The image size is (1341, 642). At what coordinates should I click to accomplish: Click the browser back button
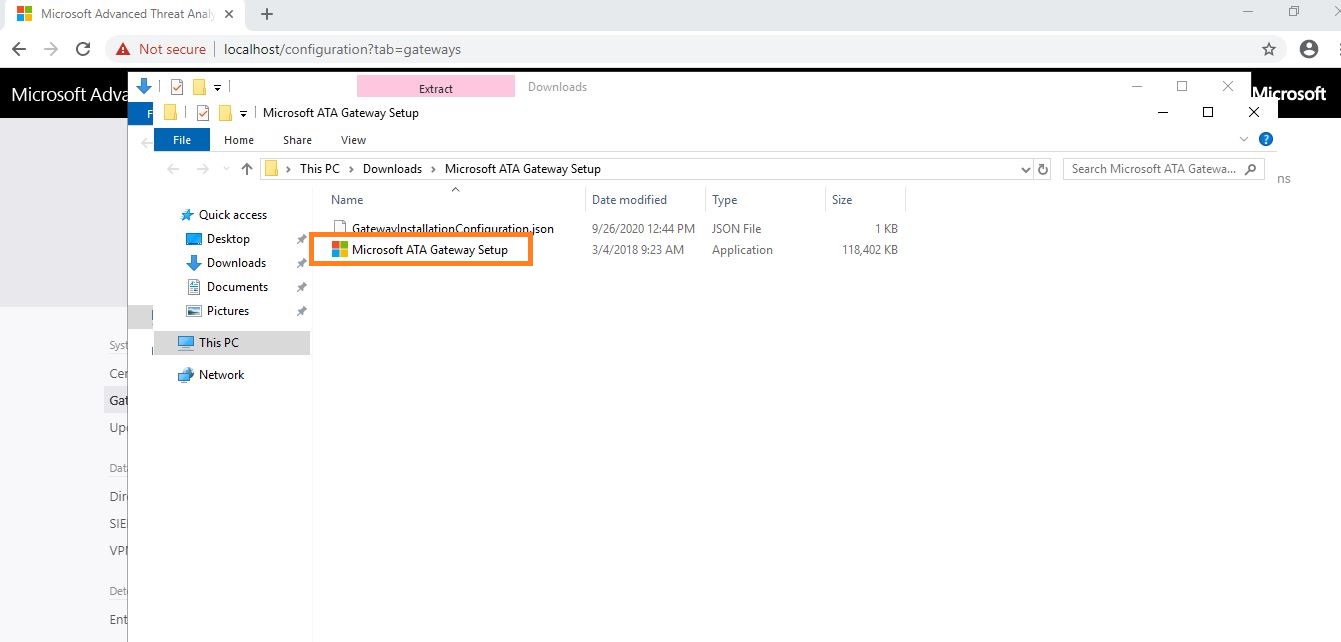(19, 49)
